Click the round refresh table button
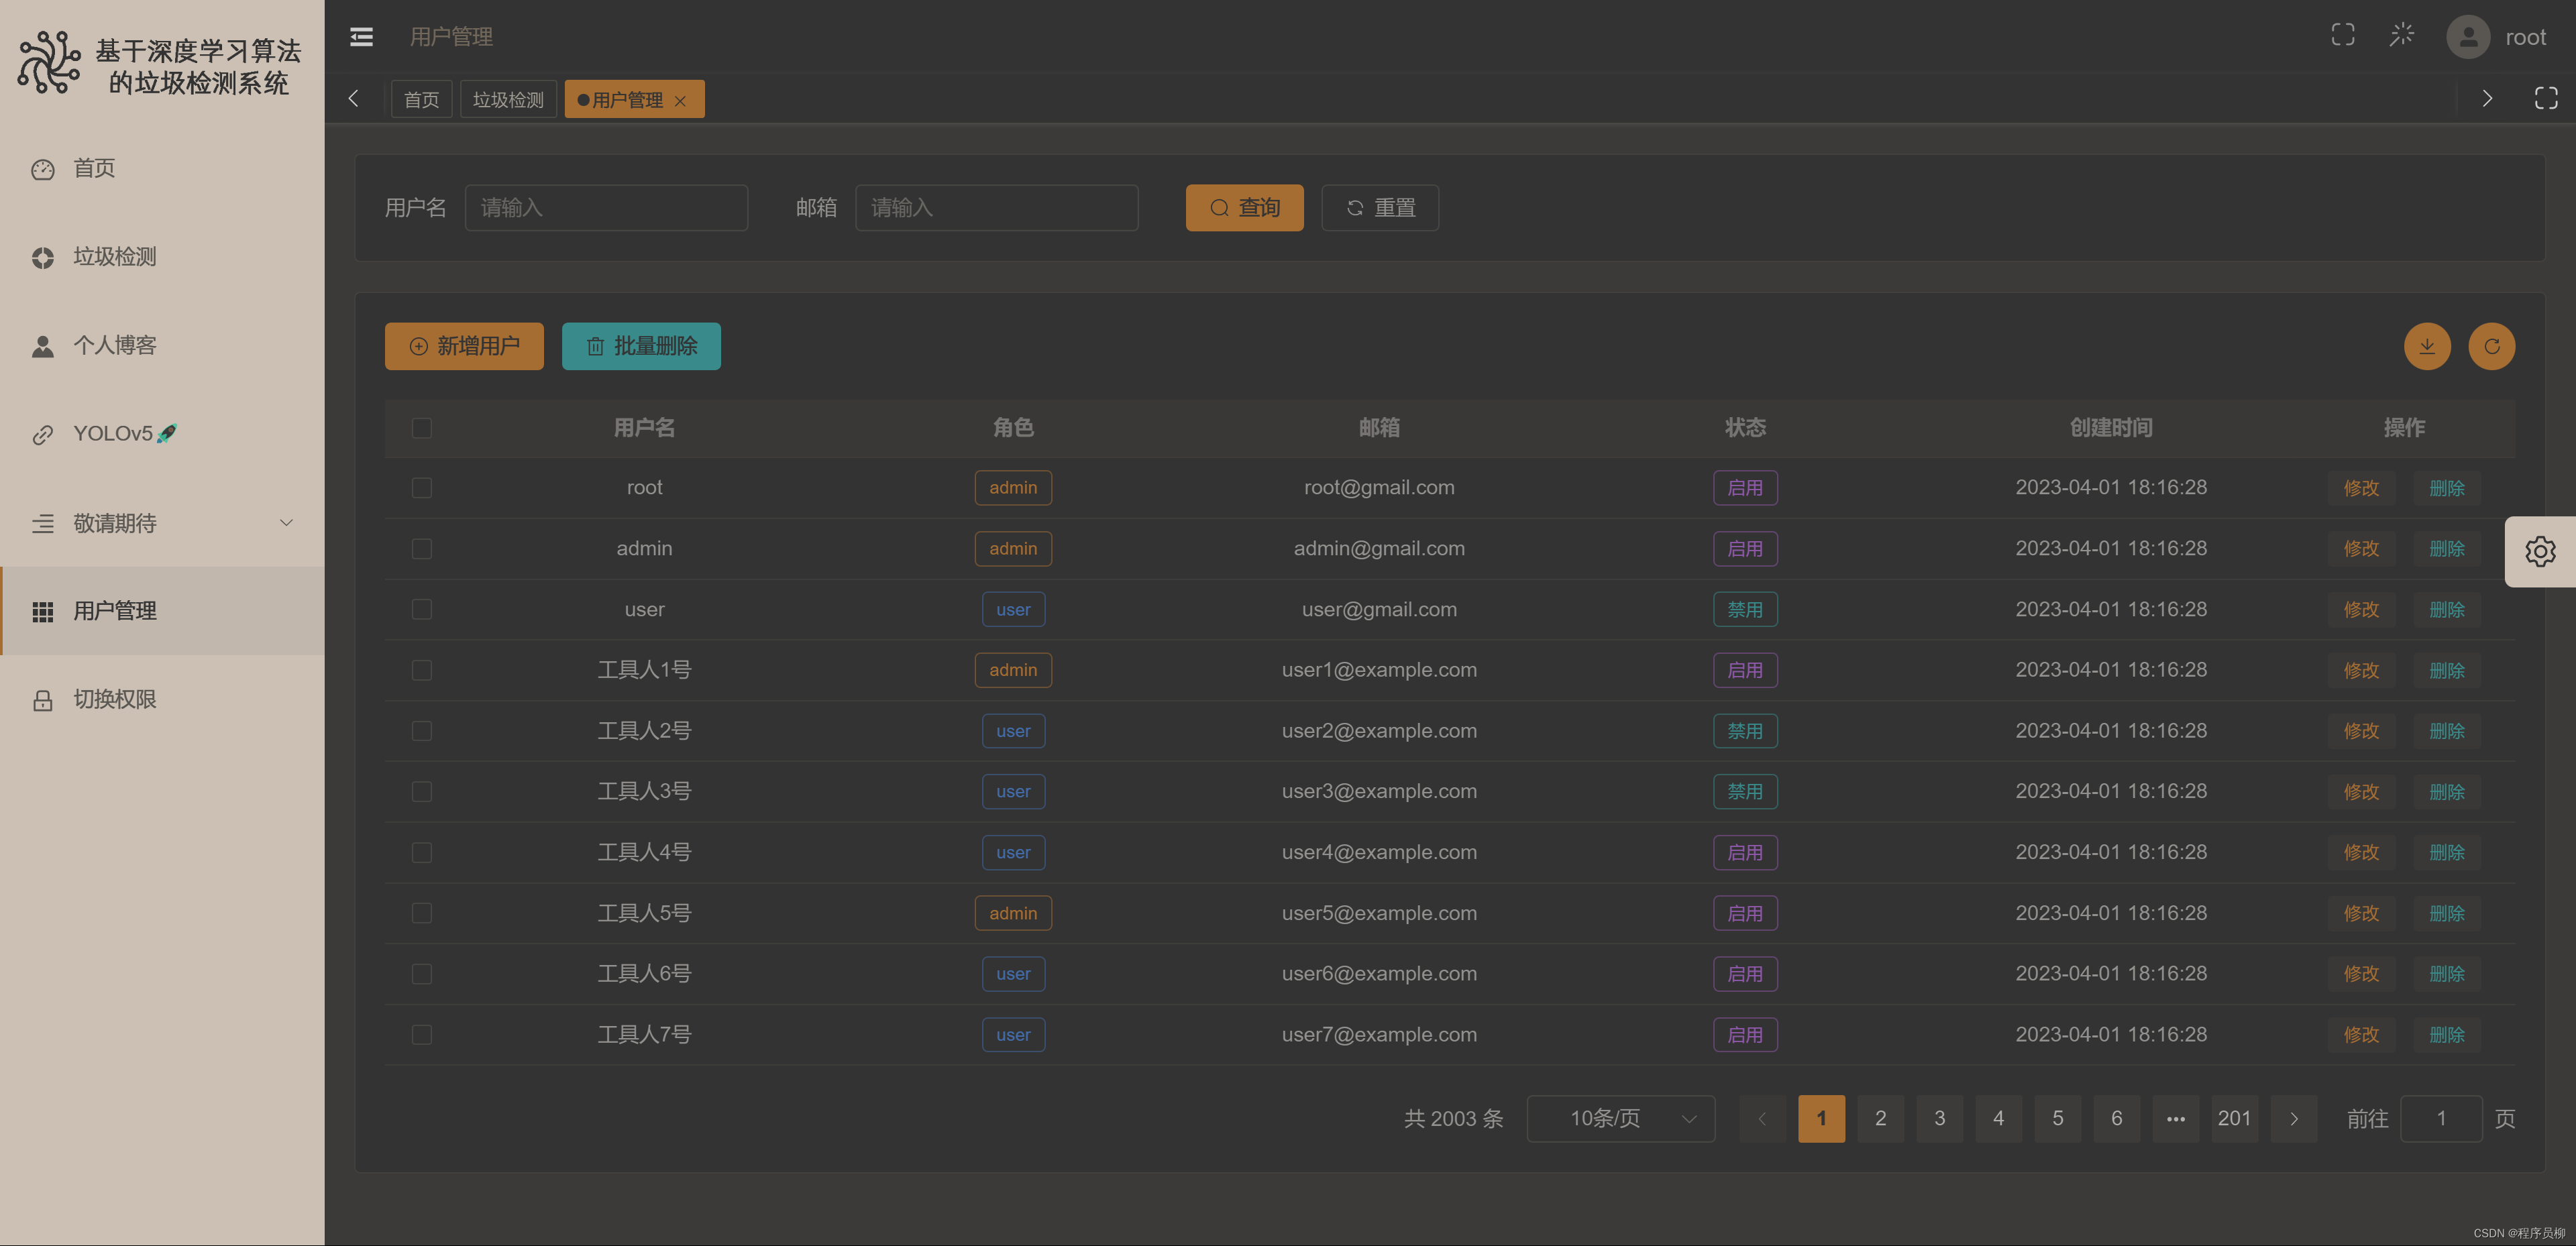This screenshot has height=1246, width=2576. click(2491, 346)
